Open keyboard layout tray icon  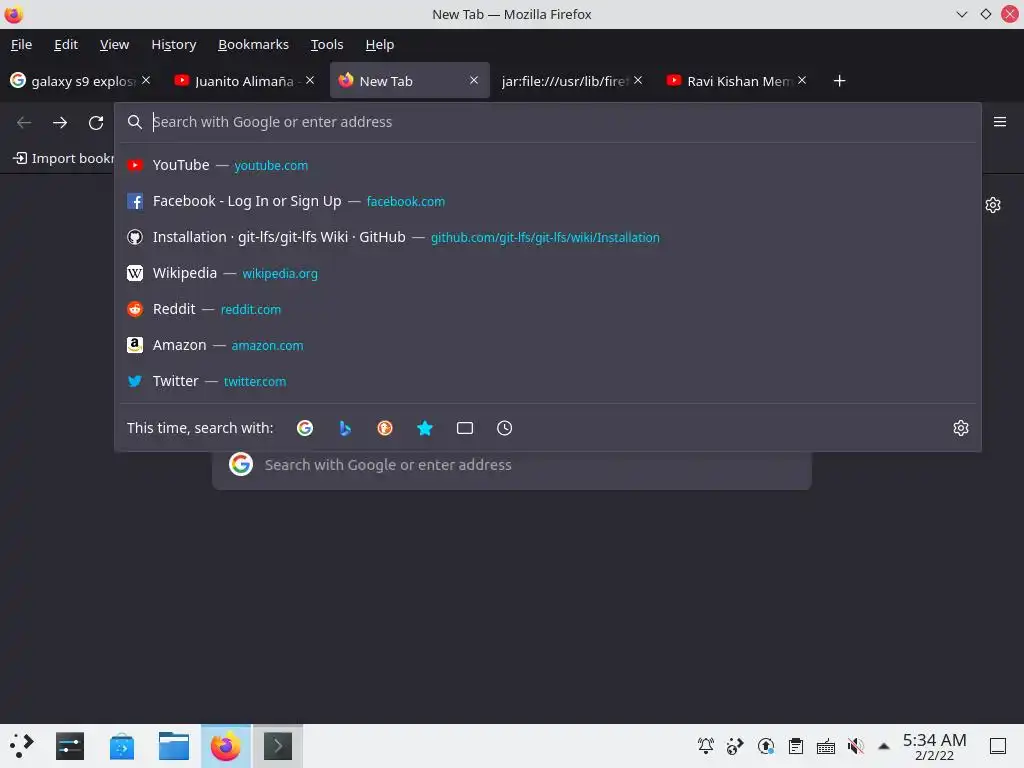(825, 746)
